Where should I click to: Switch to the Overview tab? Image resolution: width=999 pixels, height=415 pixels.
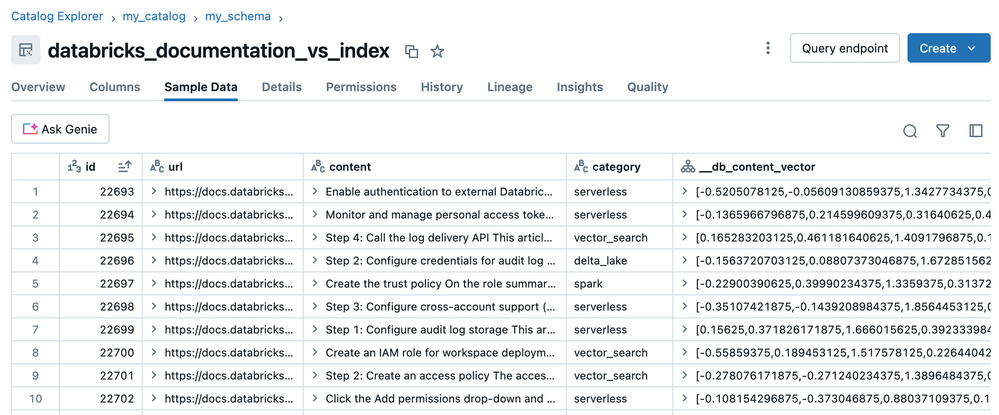pos(38,87)
